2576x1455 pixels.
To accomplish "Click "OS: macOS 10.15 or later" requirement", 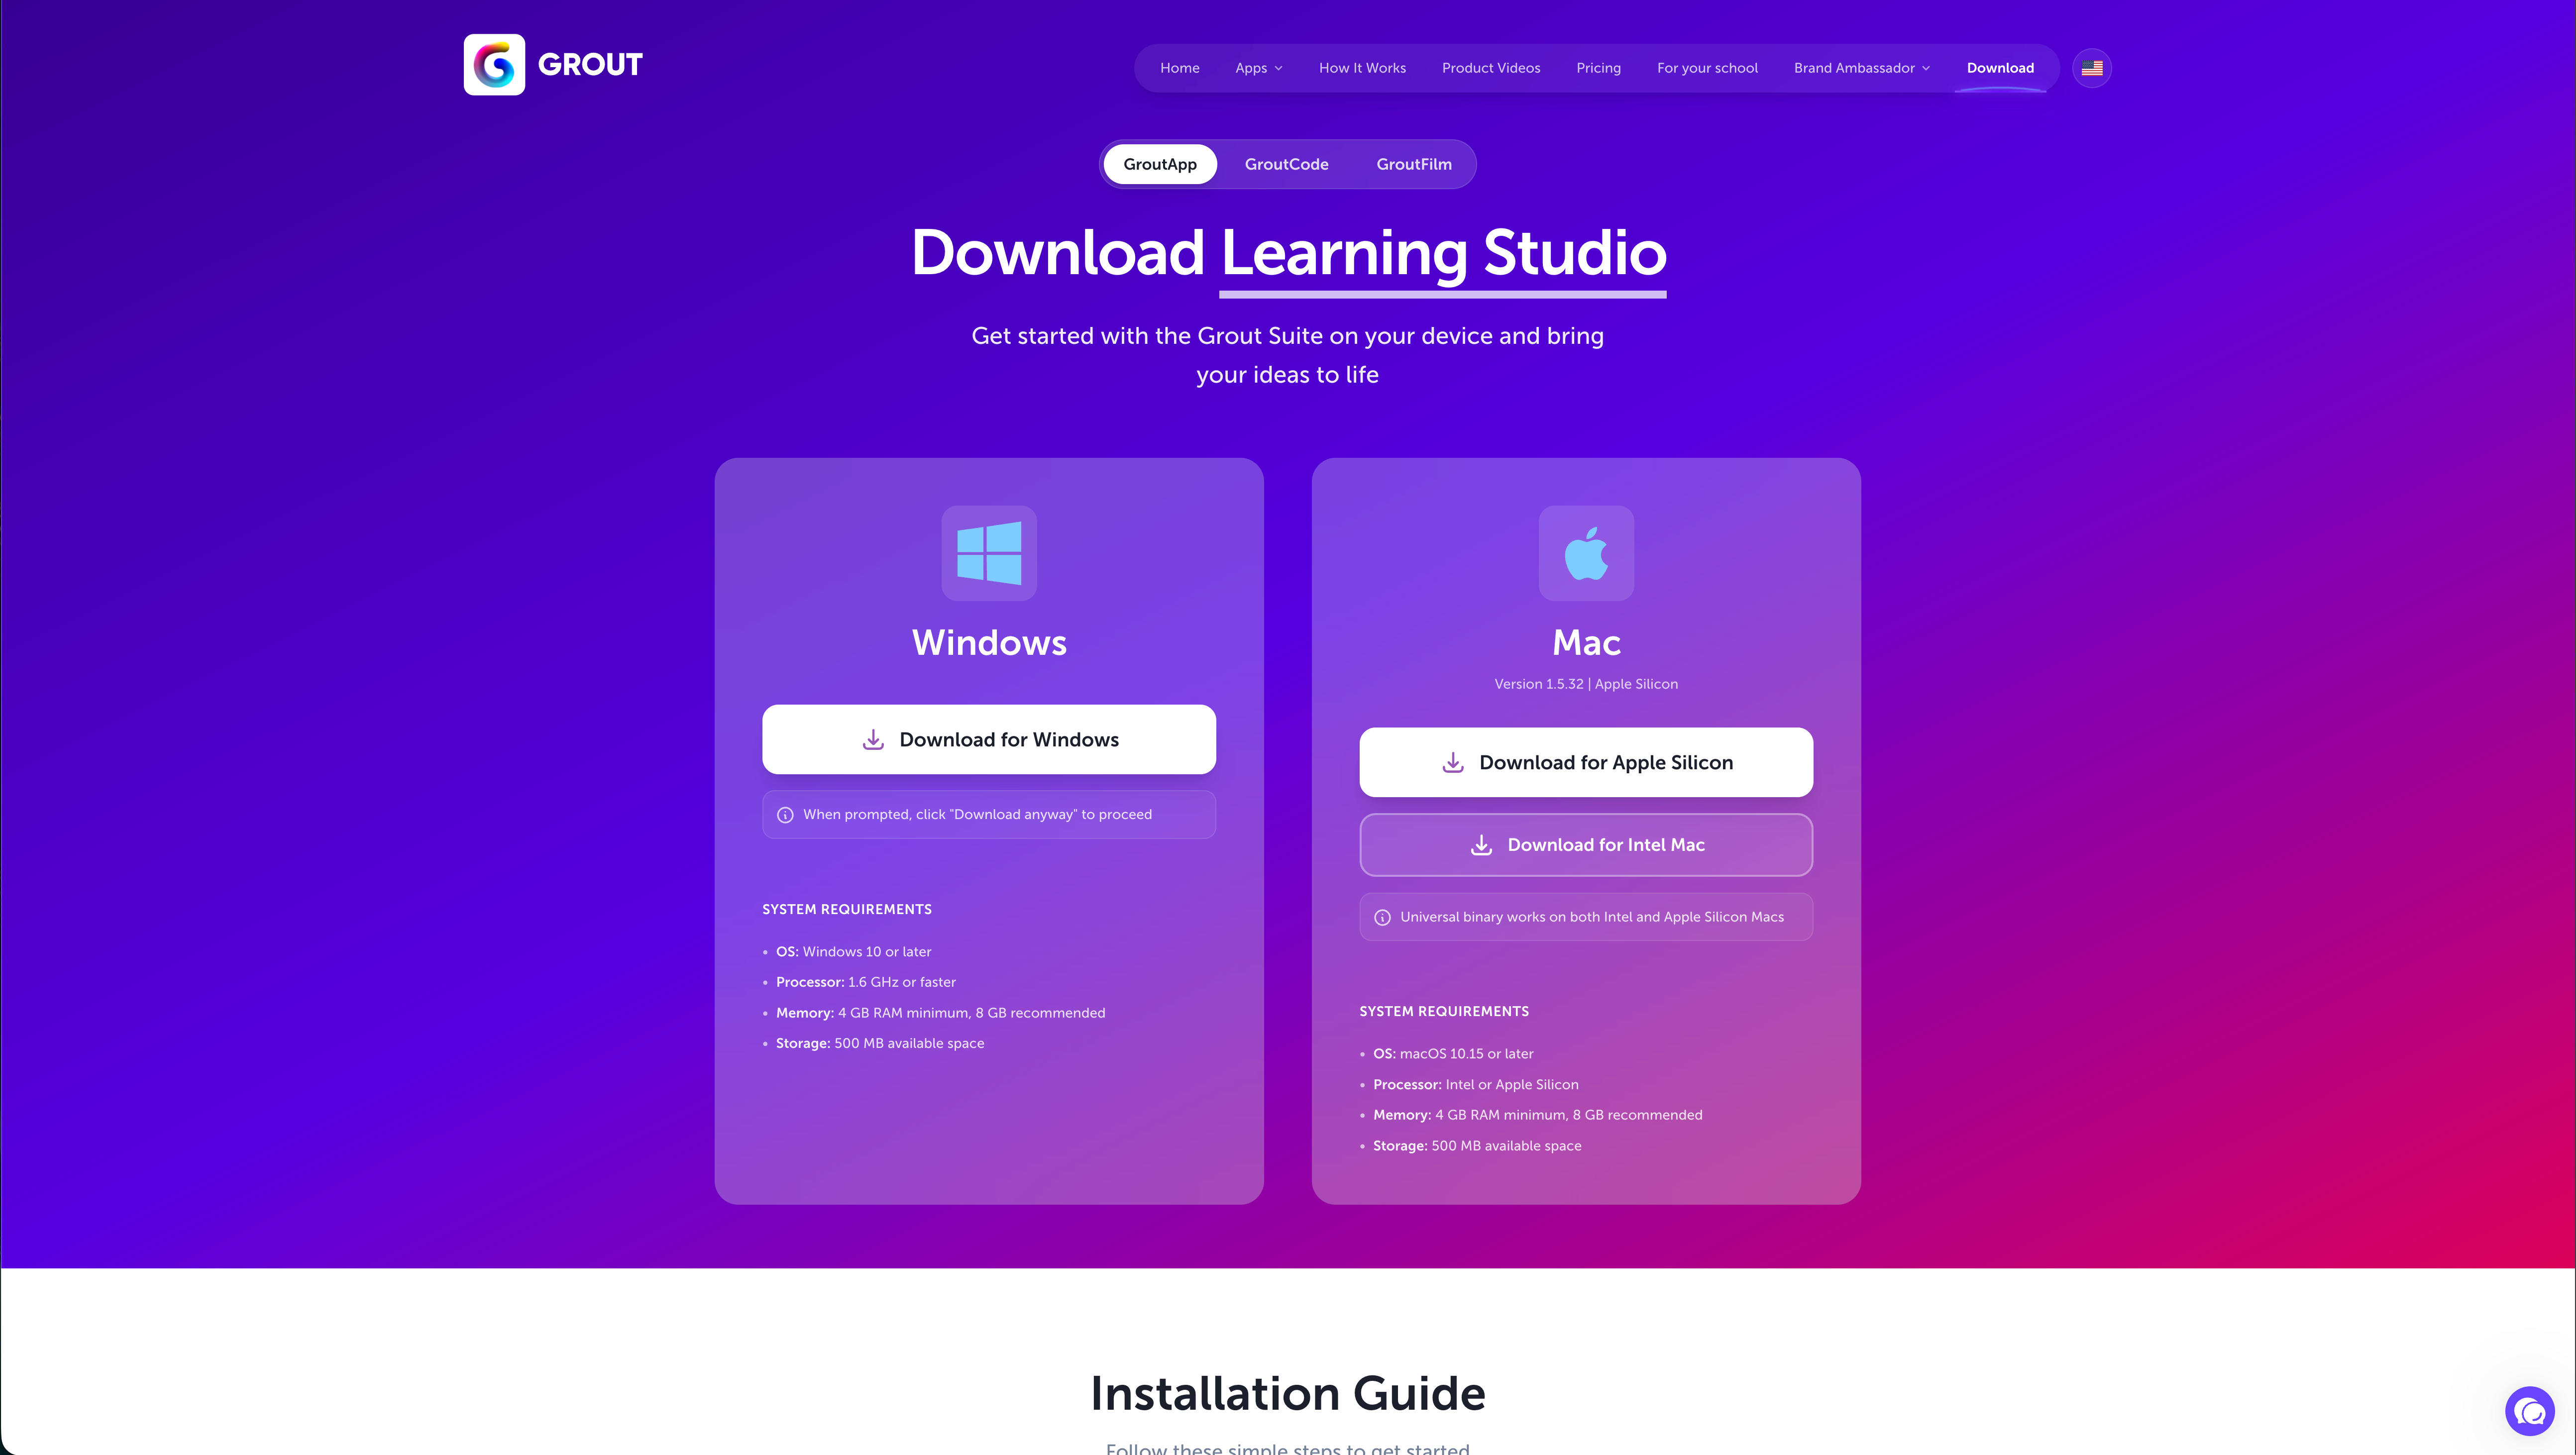I will (x=1453, y=1054).
